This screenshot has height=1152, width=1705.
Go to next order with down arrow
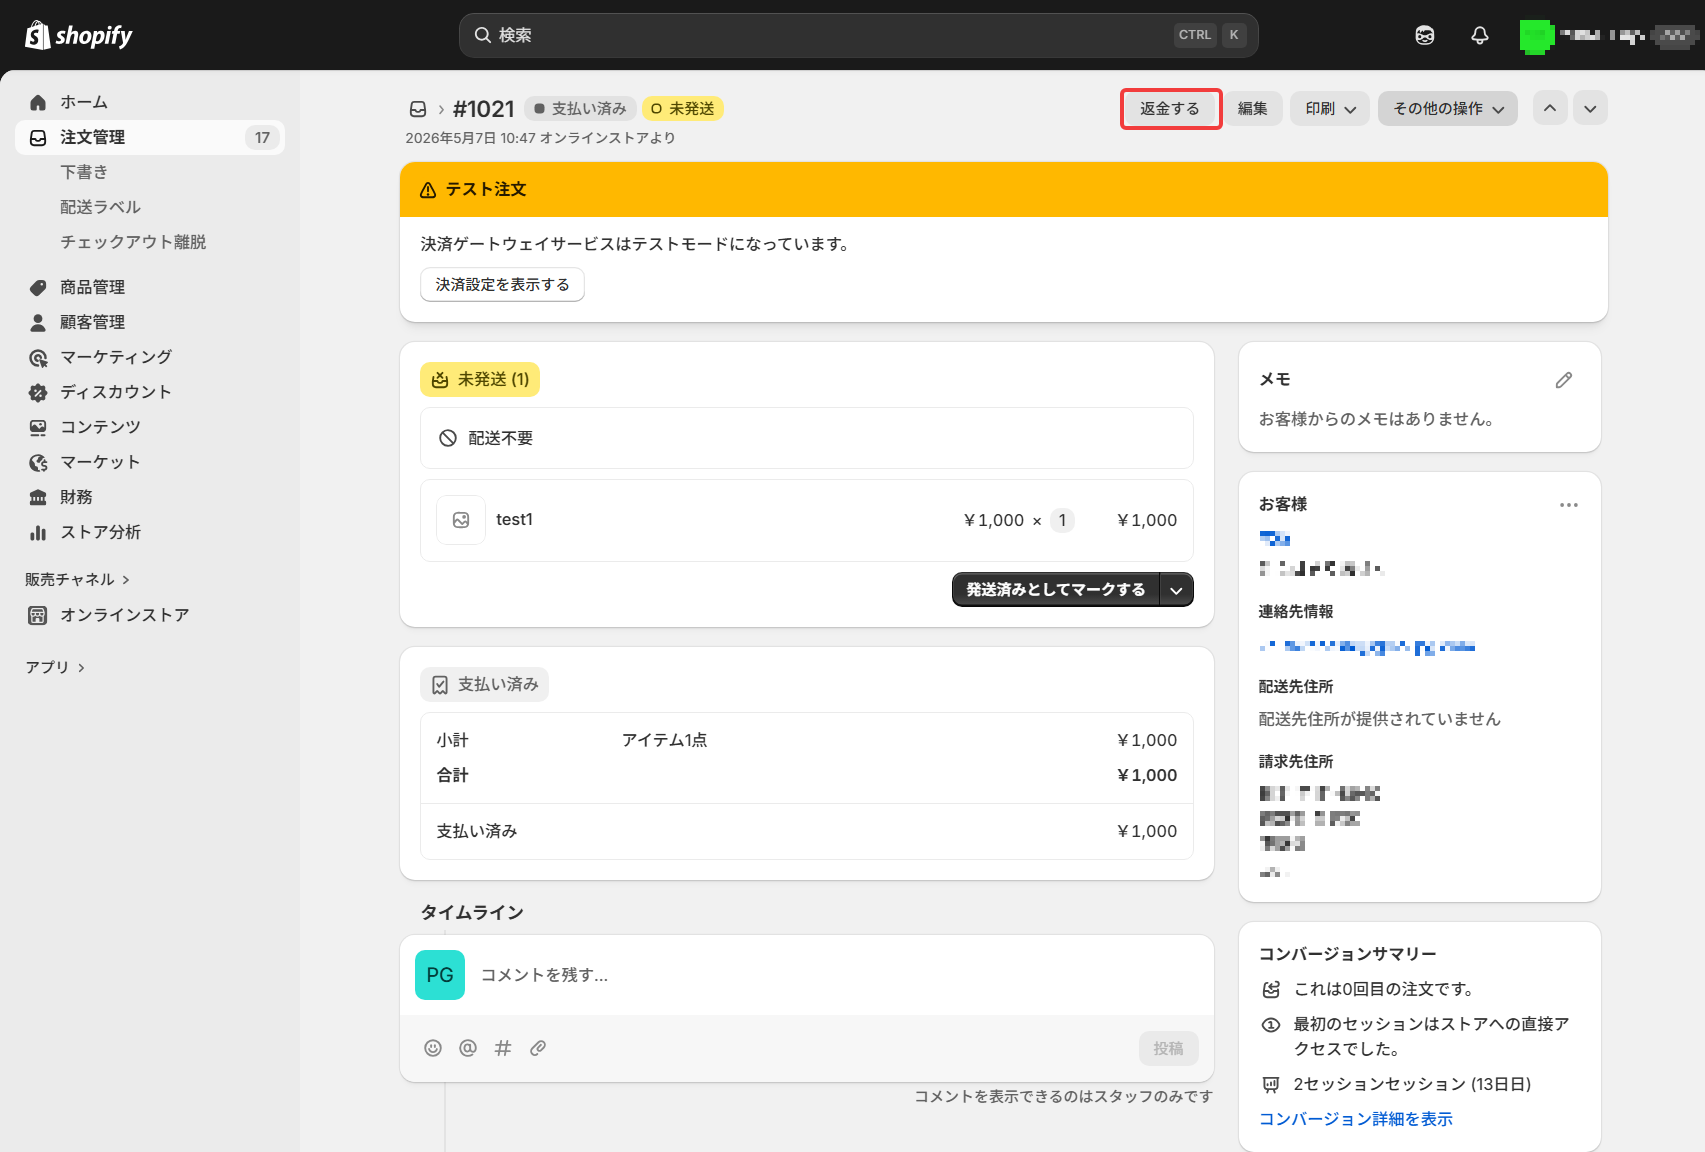tap(1590, 108)
